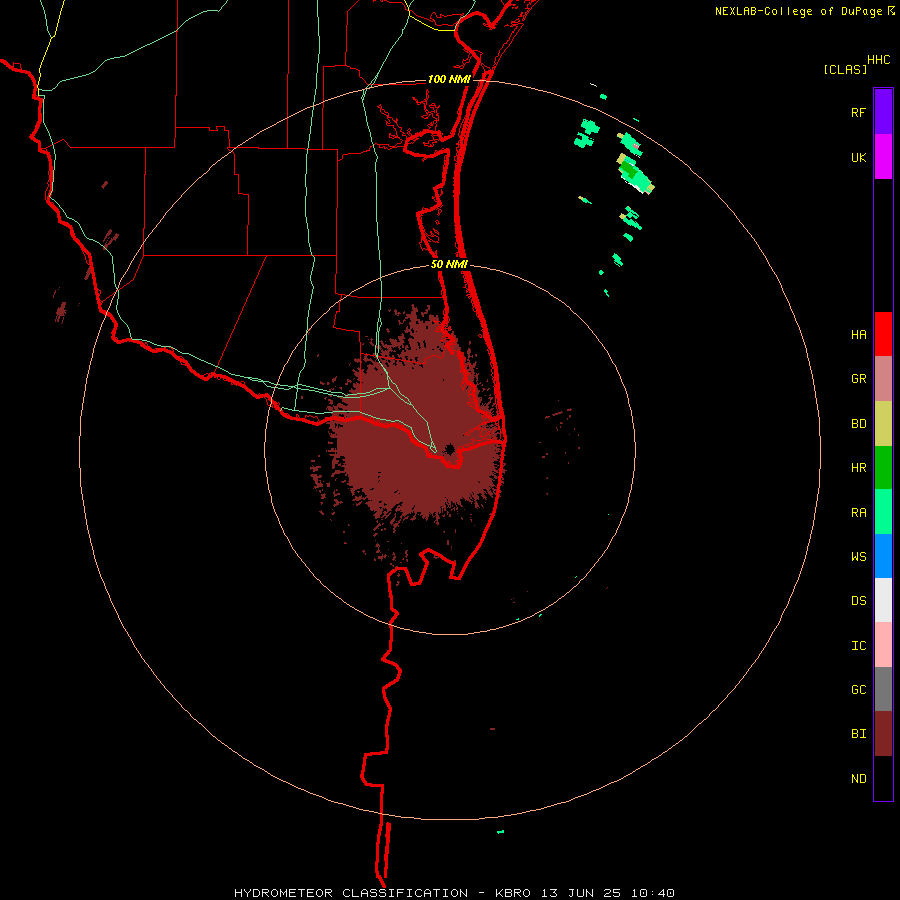Click the IC legend label
This screenshot has height=900, width=900.
click(858, 646)
